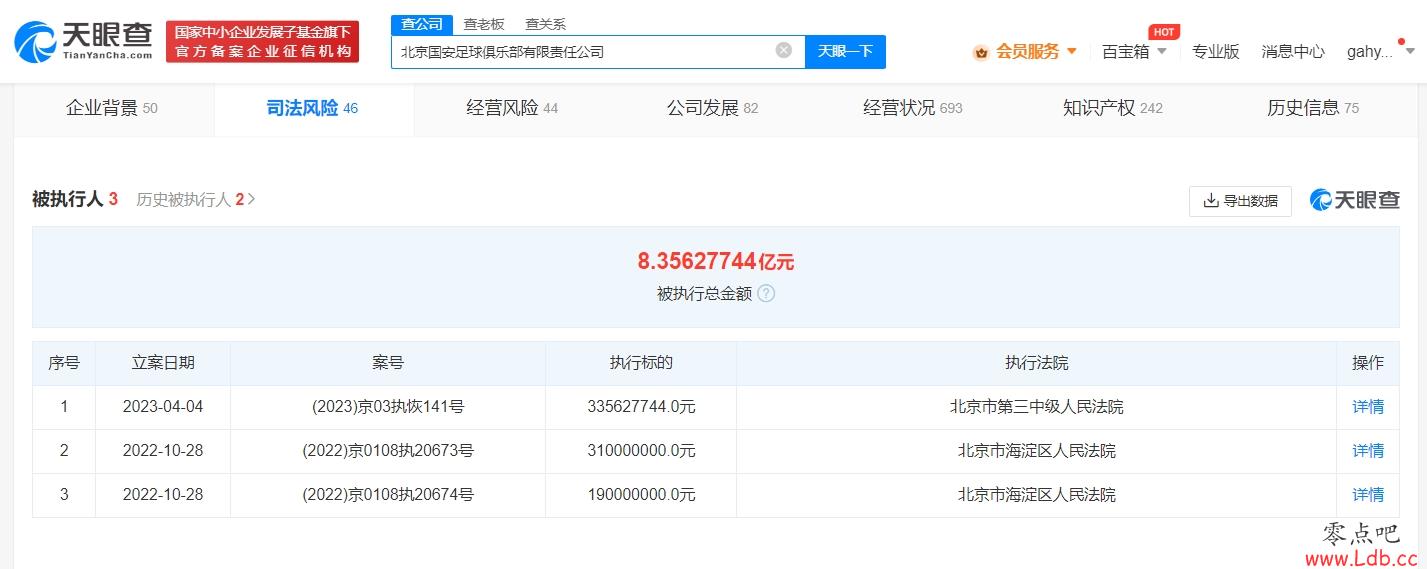Viewport: 1427px width, 569px height.
Task: Click the 操作 column header
Action: (x=1368, y=363)
